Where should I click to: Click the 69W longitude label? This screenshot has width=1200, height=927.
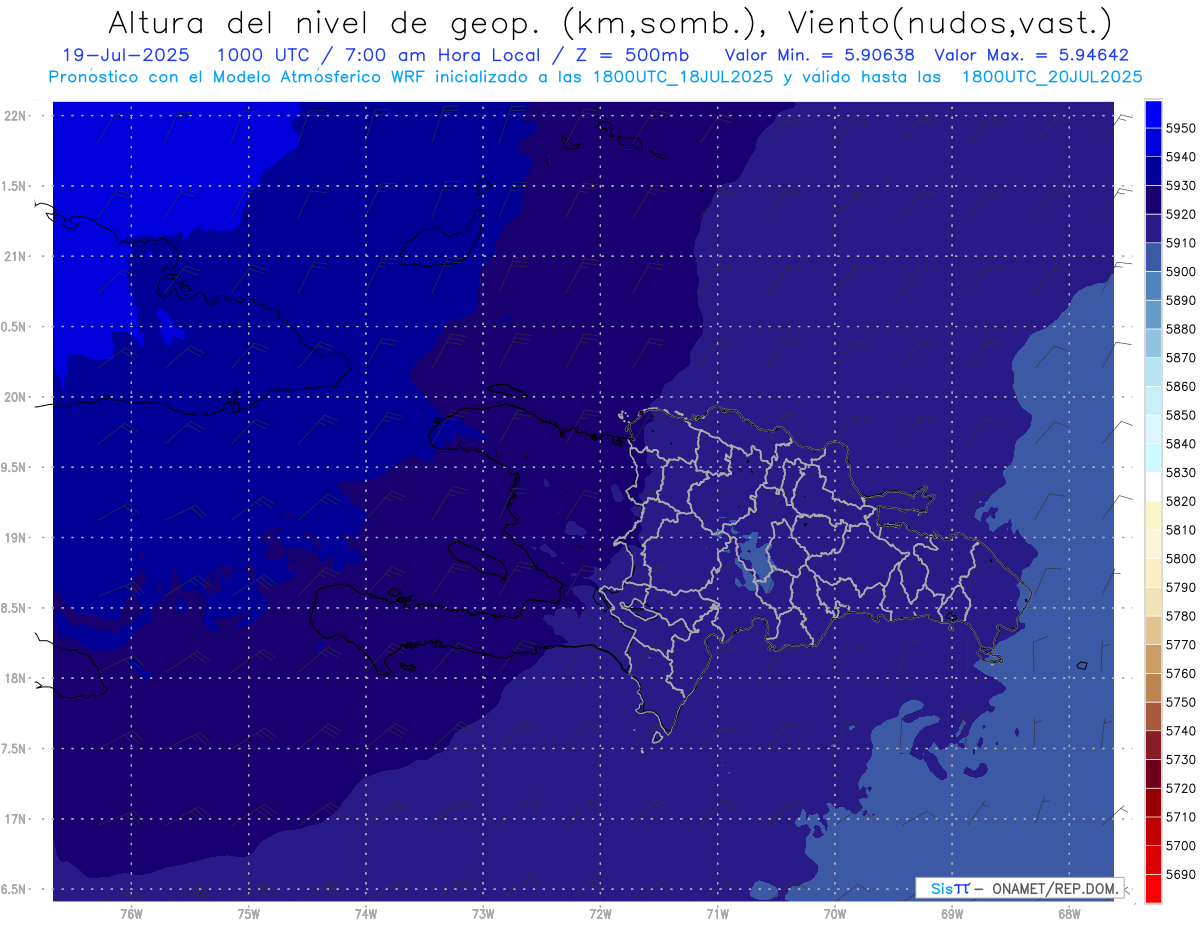(952, 914)
